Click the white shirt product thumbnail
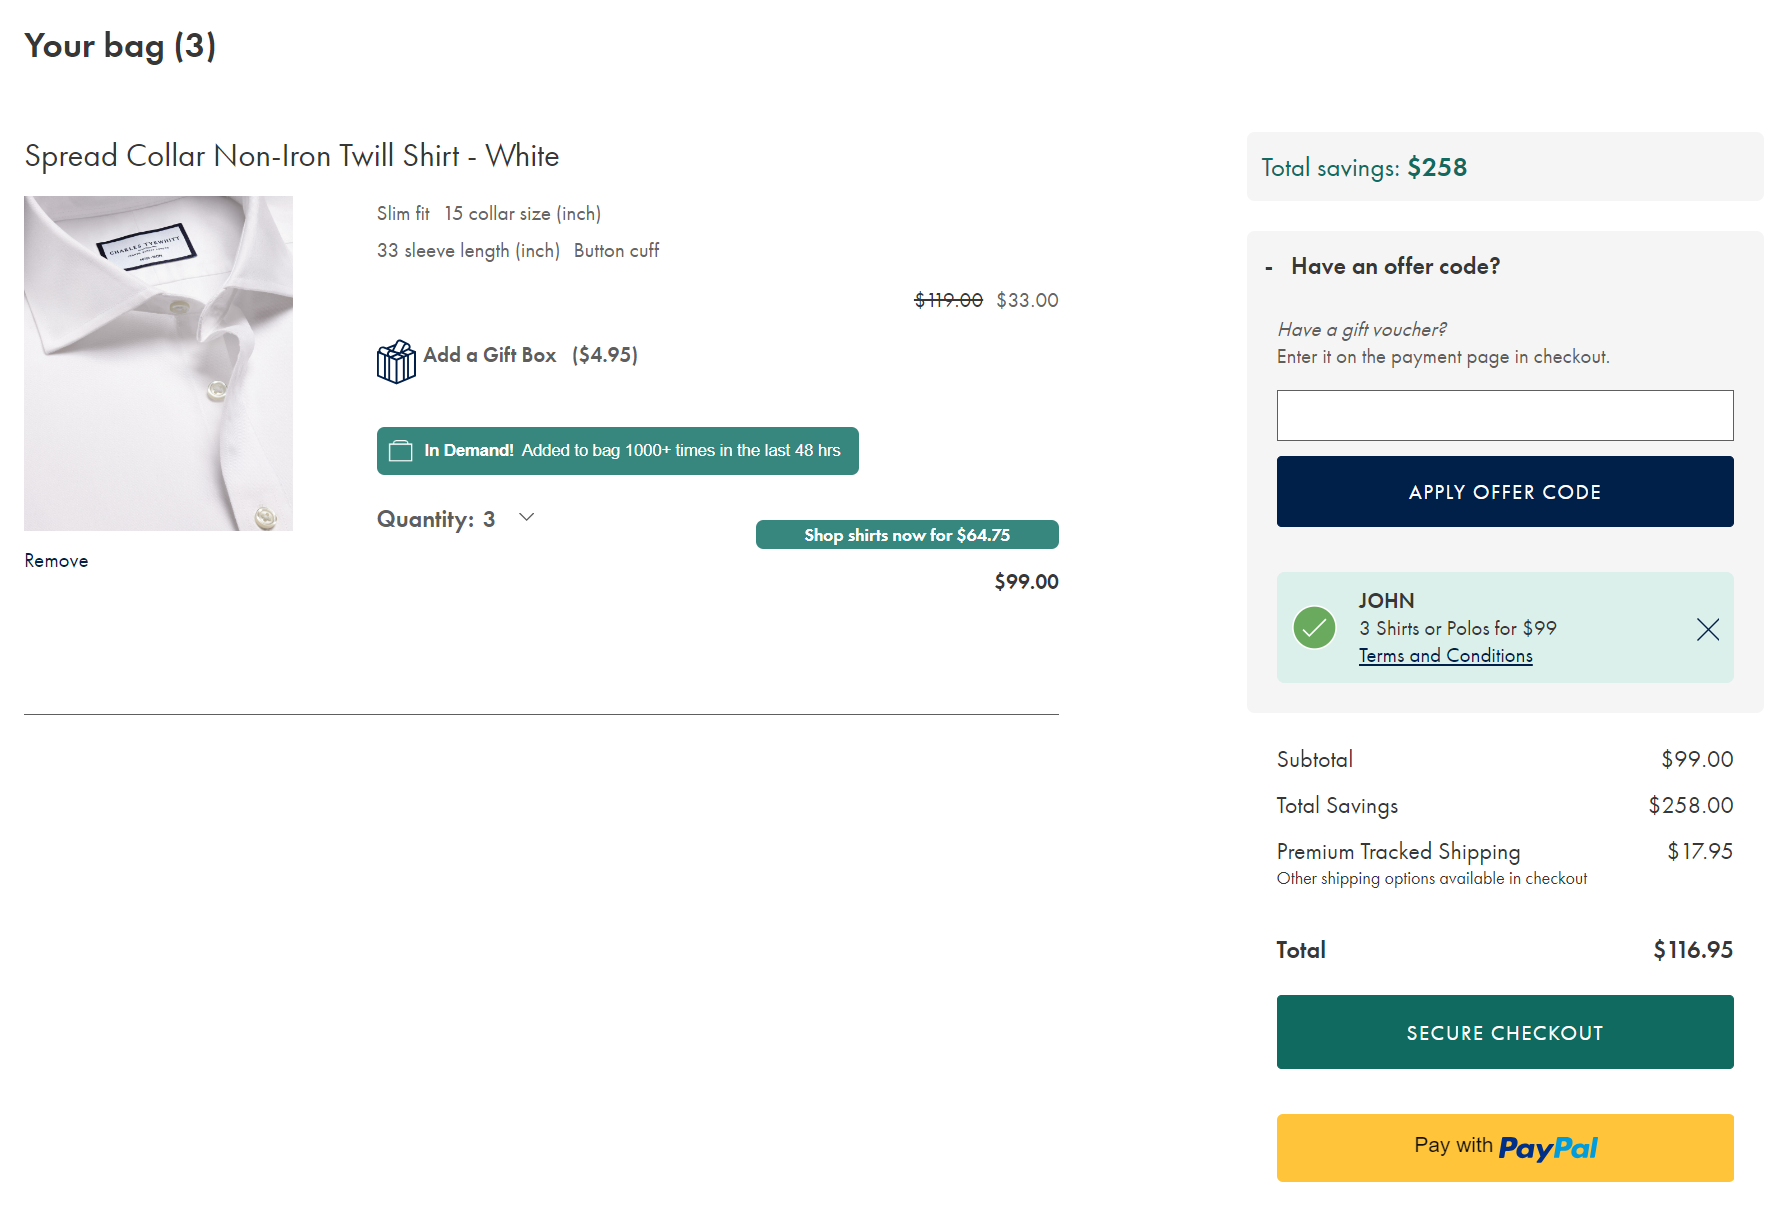This screenshot has width=1770, height=1213. (158, 363)
